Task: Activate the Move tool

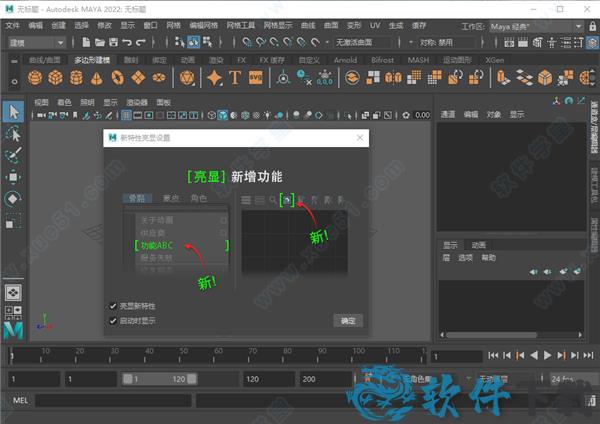Action: coord(13,177)
